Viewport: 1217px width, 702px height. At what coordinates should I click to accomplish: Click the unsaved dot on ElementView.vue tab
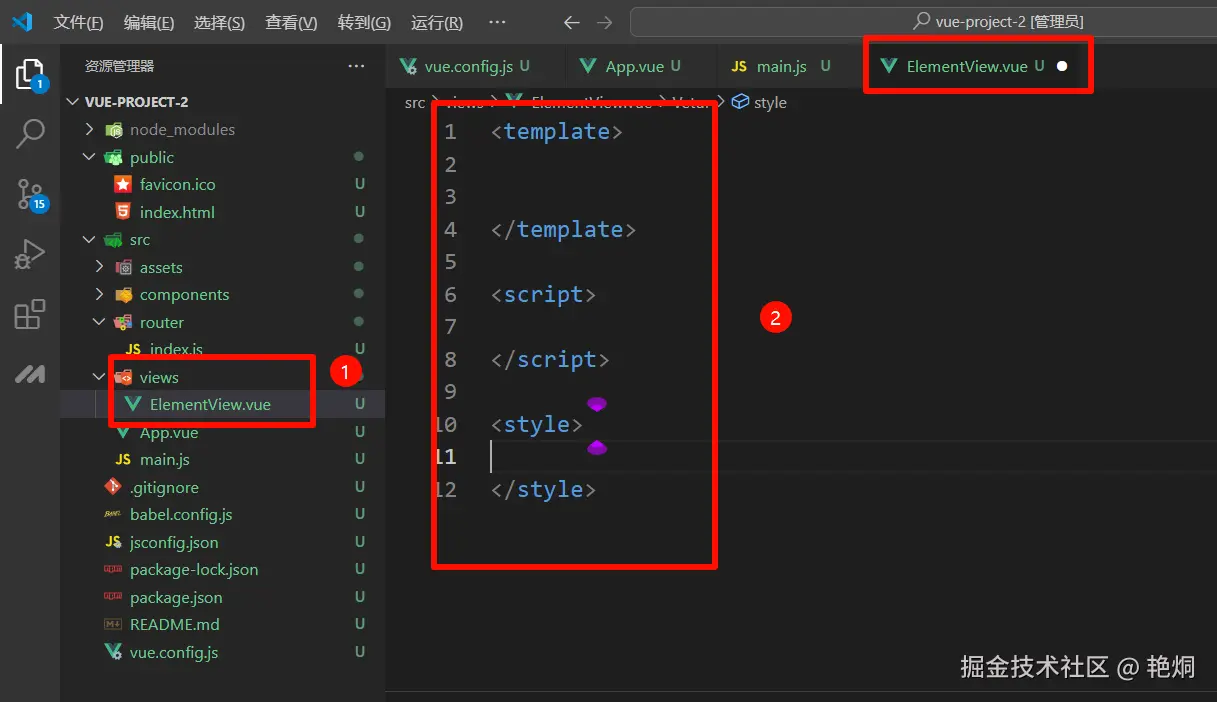pyautogui.click(x=1062, y=66)
